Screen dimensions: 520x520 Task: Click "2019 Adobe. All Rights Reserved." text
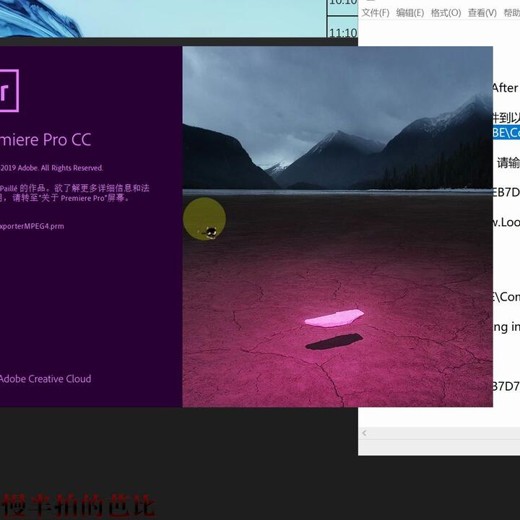(52, 168)
